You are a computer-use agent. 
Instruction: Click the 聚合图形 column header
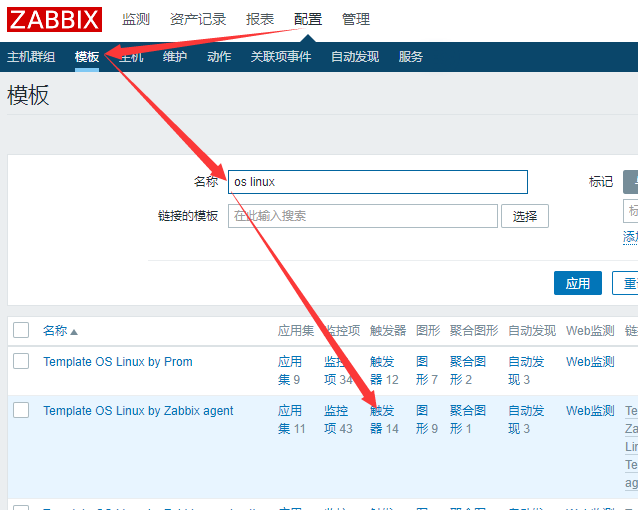(474, 331)
